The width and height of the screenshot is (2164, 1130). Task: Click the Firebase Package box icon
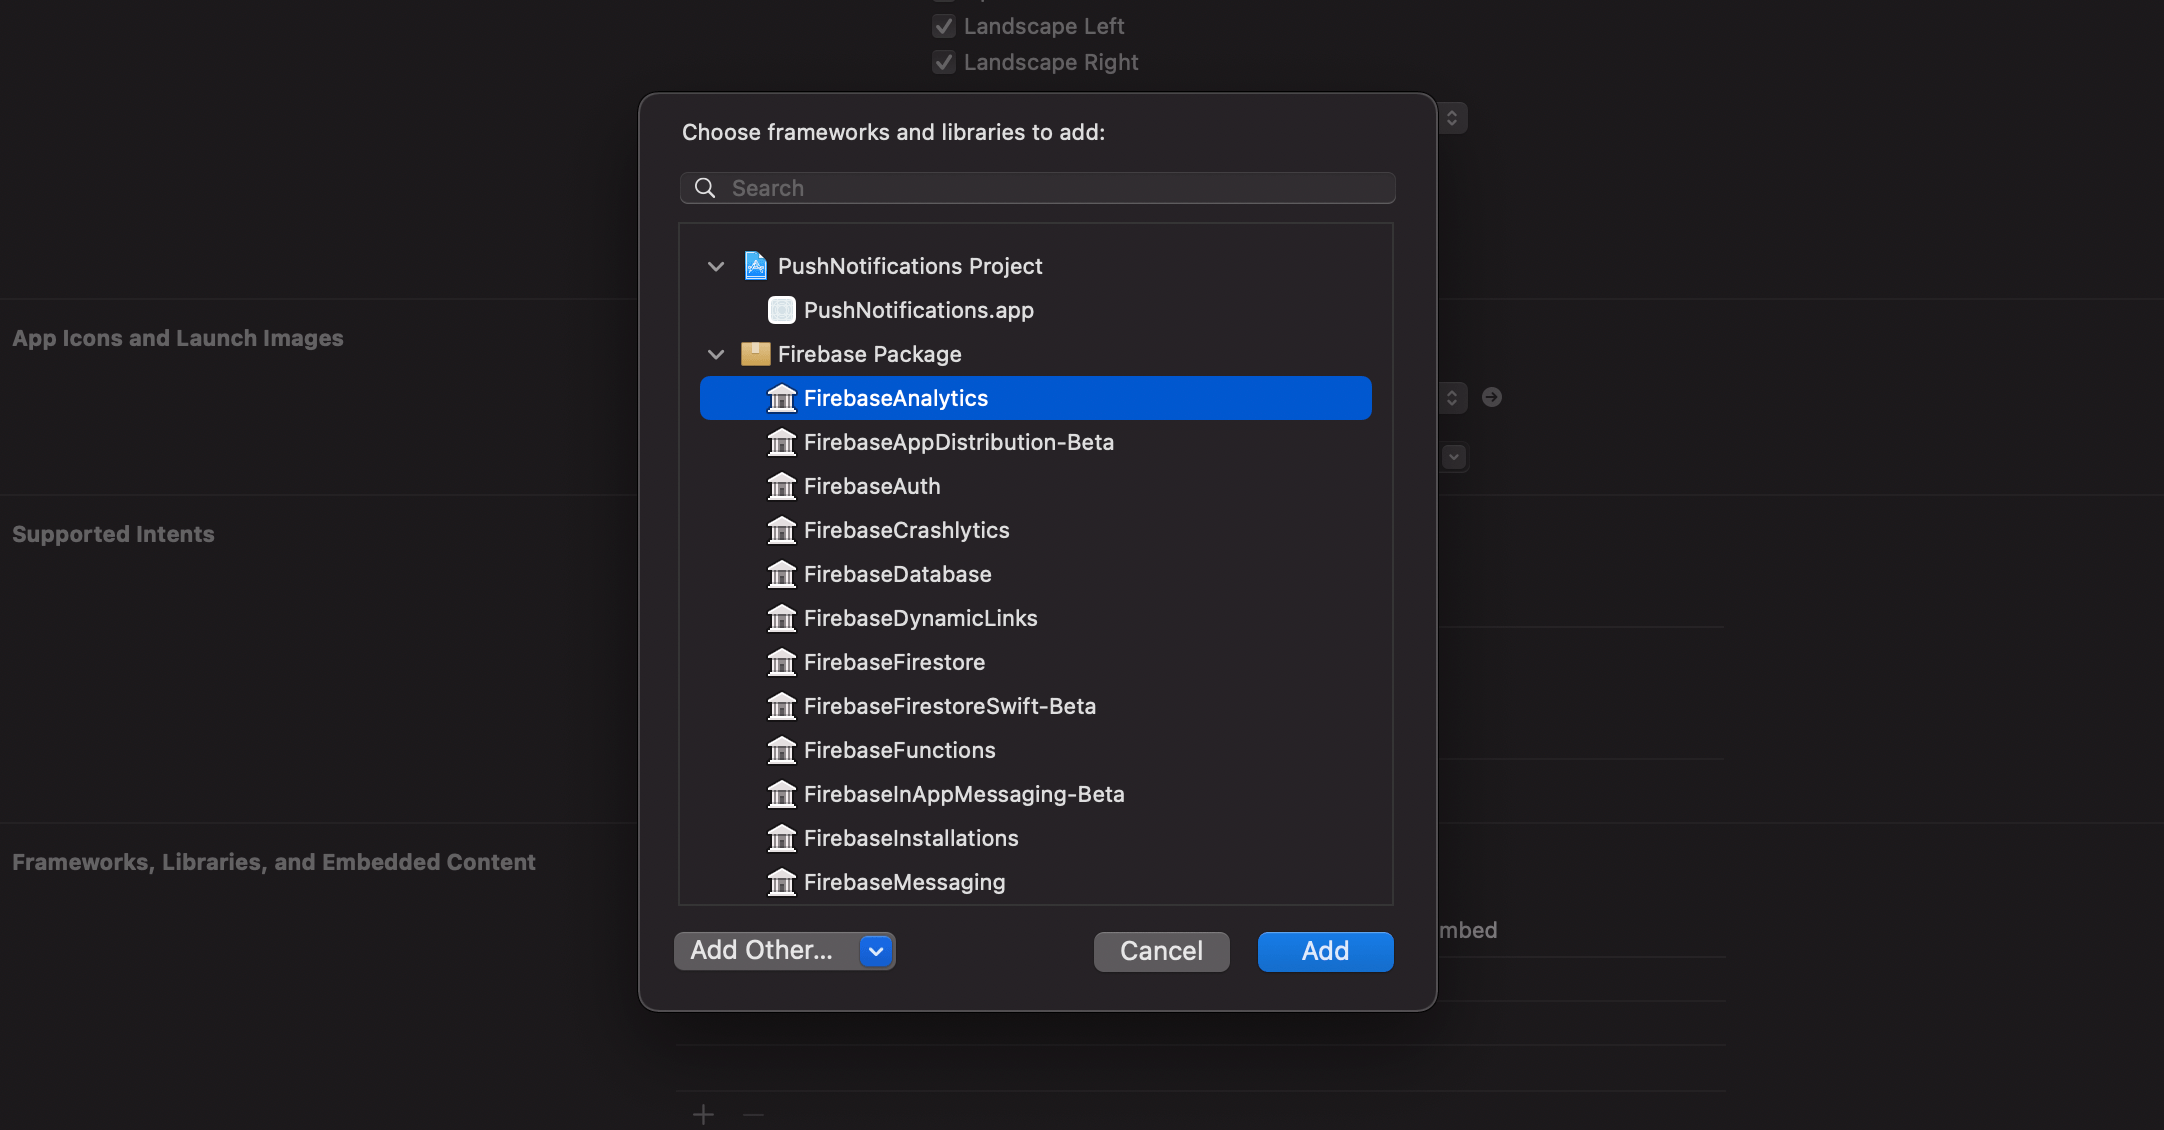pyautogui.click(x=755, y=354)
